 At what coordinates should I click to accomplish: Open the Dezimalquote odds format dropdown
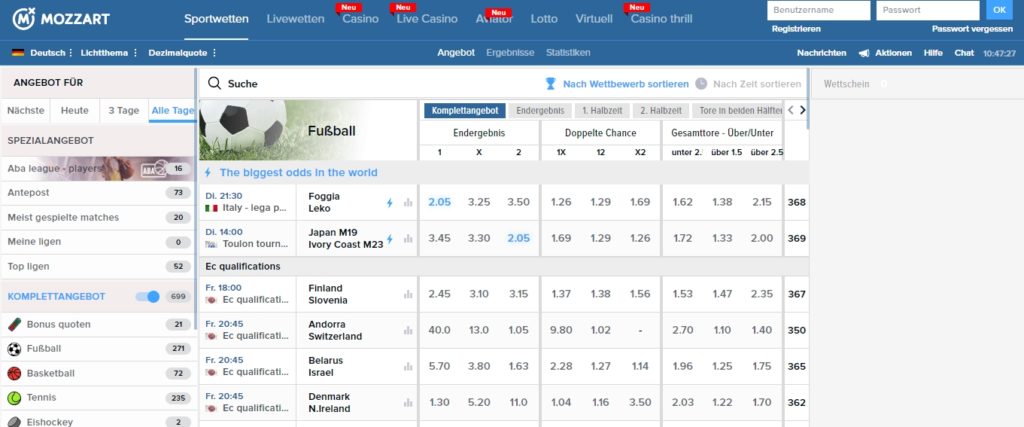[x=182, y=52]
